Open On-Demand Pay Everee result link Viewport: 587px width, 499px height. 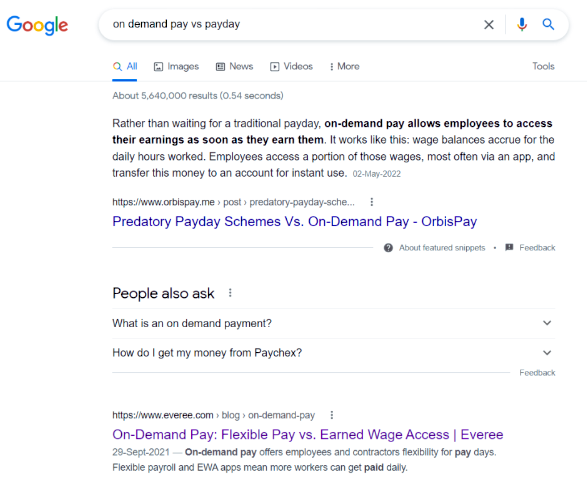point(308,435)
